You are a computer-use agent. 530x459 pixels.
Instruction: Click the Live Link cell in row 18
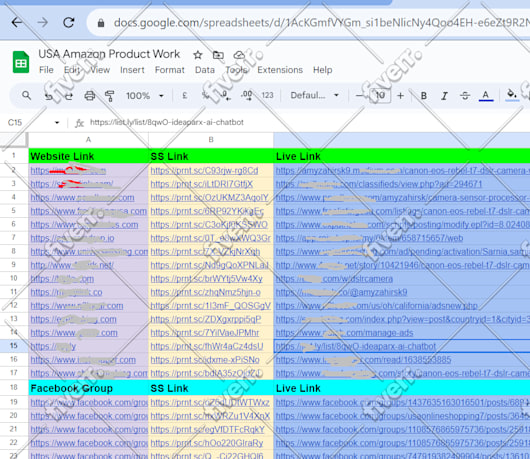(x=402, y=388)
